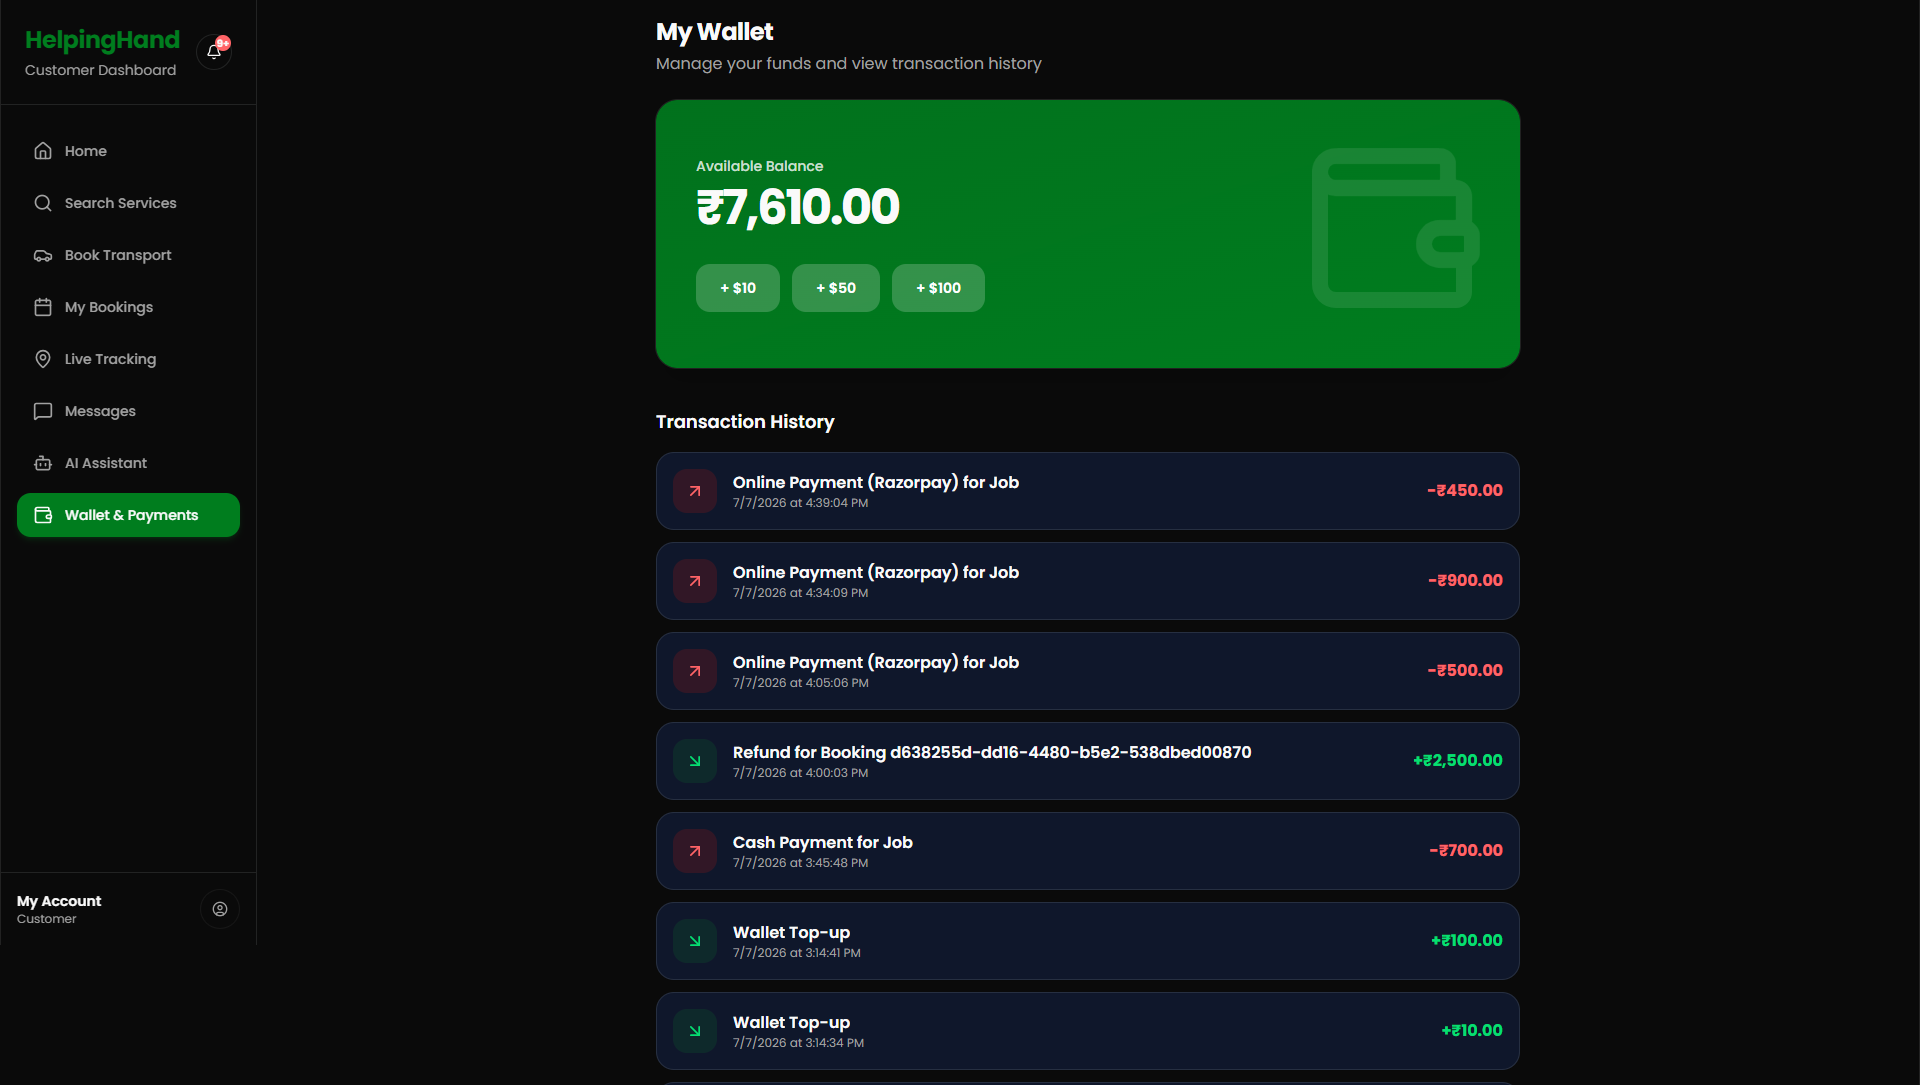Click outgoing arrow icon for ₹500.00 payment
Screen dimensions: 1920x1085
click(695, 671)
